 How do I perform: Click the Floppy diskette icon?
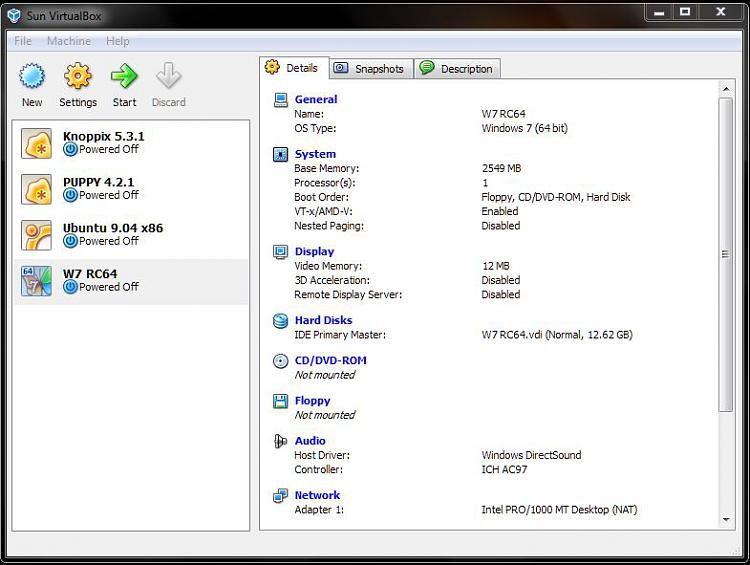(x=280, y=401)
